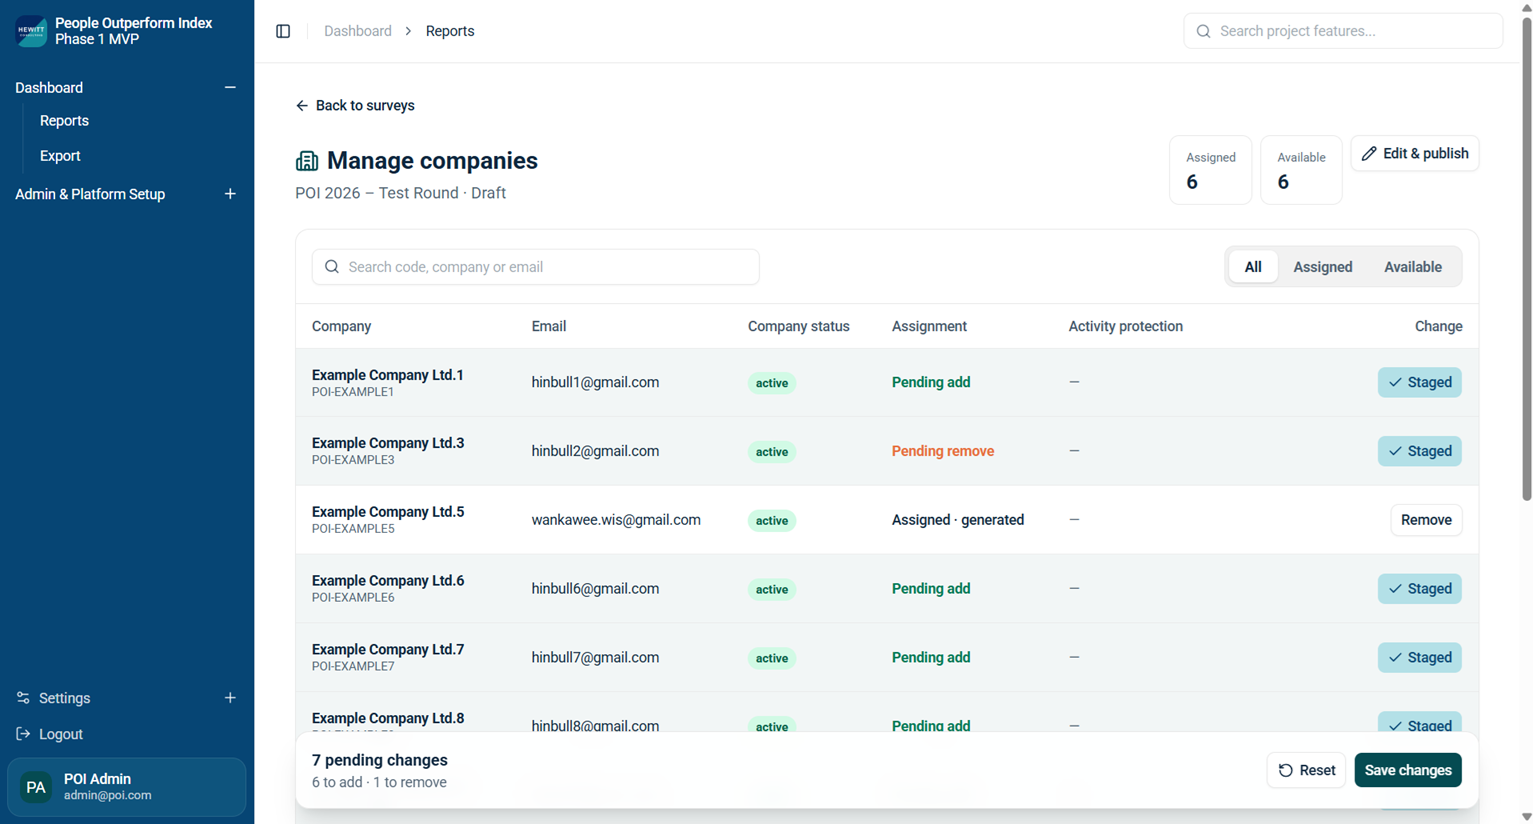This screenshot has height=824, width=1533.
Task: Click the Hewitt logo in sidebar header
Action: tap(31, 31)
